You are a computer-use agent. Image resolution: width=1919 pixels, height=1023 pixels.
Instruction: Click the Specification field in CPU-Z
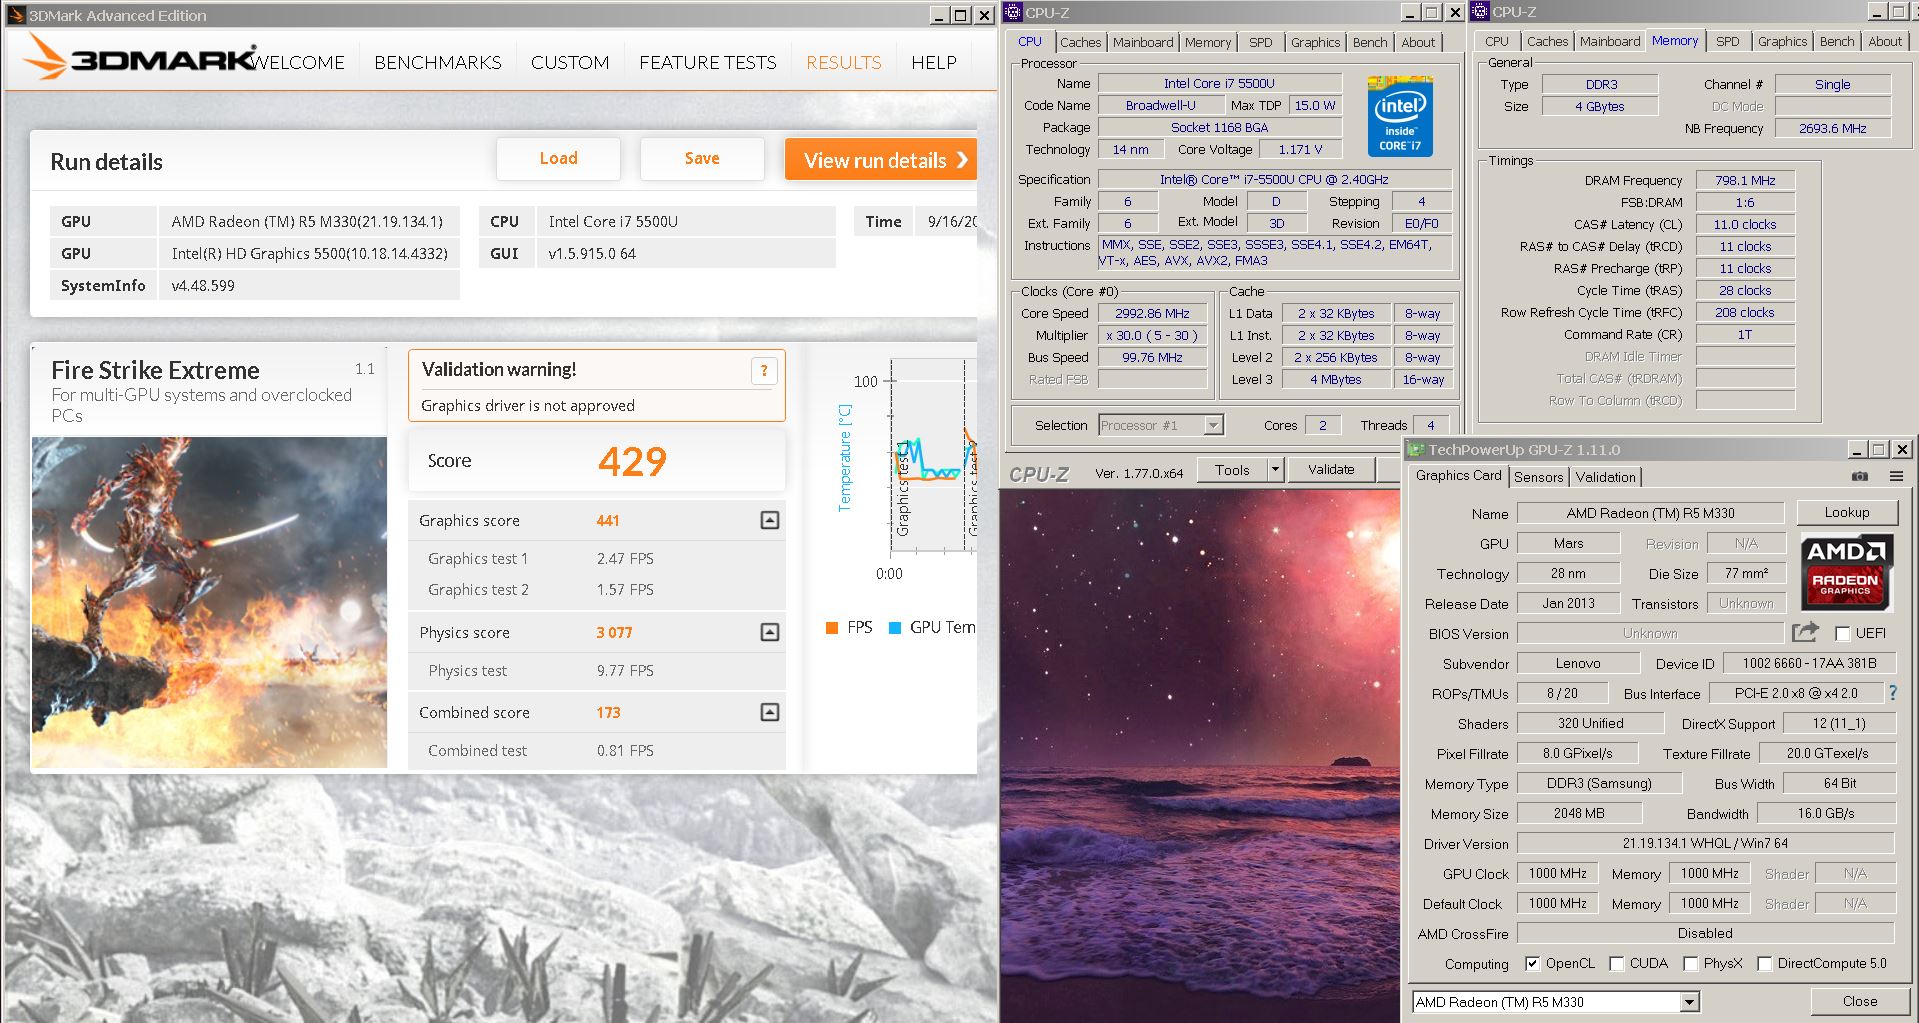coord(1274,179)
